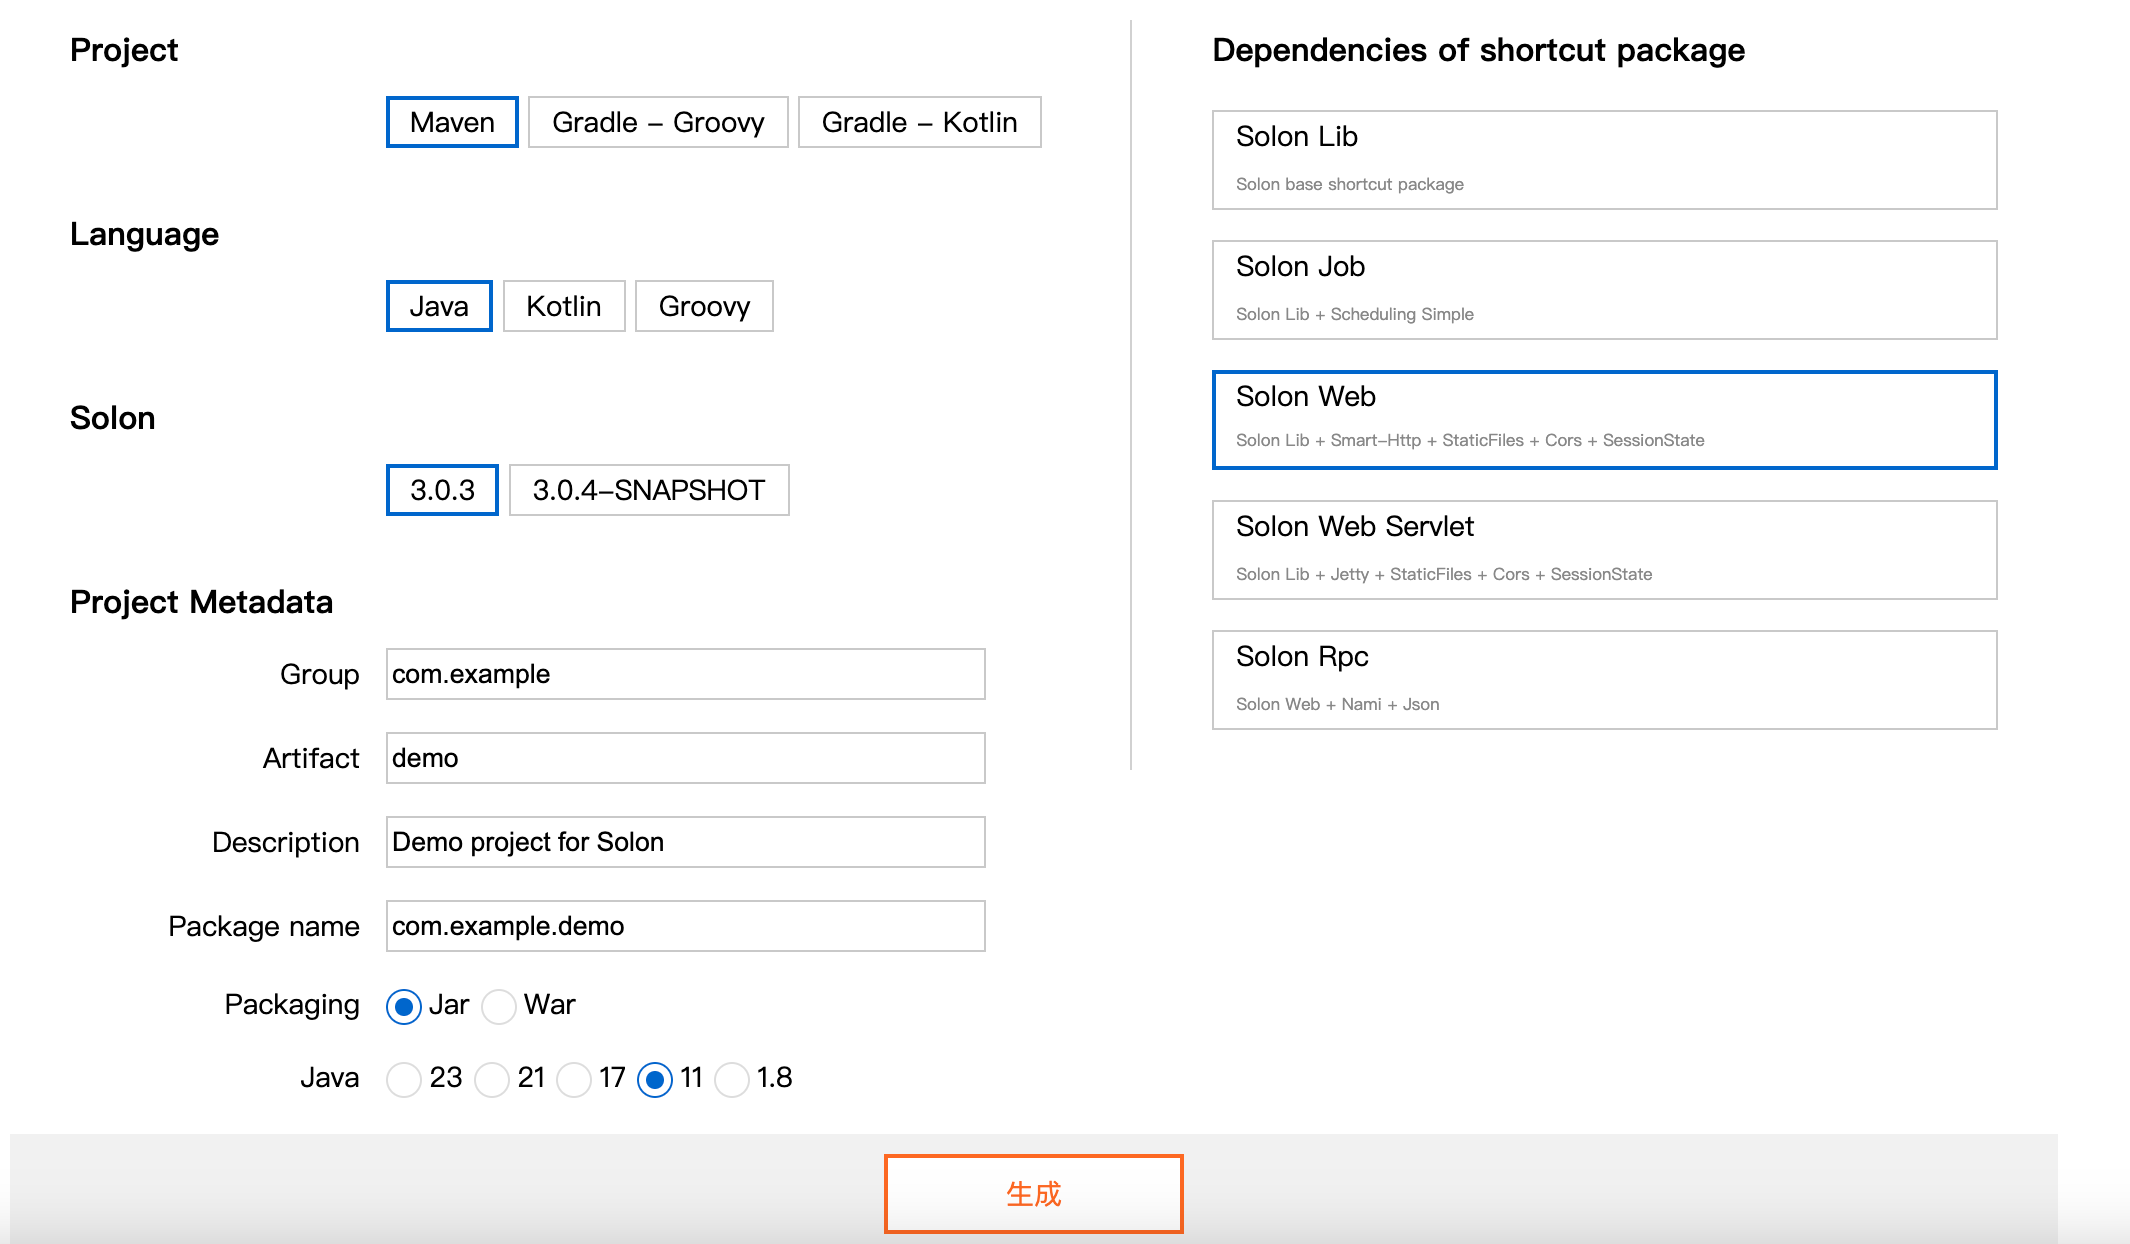Choose Java 1.8 radio option

pyautogui.click(x=732, y=1079)
